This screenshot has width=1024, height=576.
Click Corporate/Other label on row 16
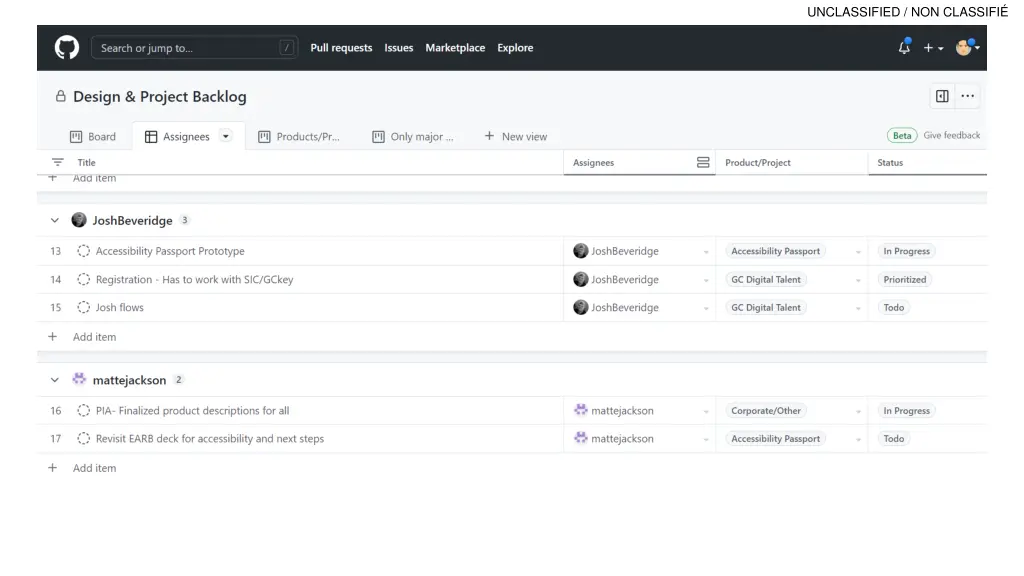click(x=765, y=411)
